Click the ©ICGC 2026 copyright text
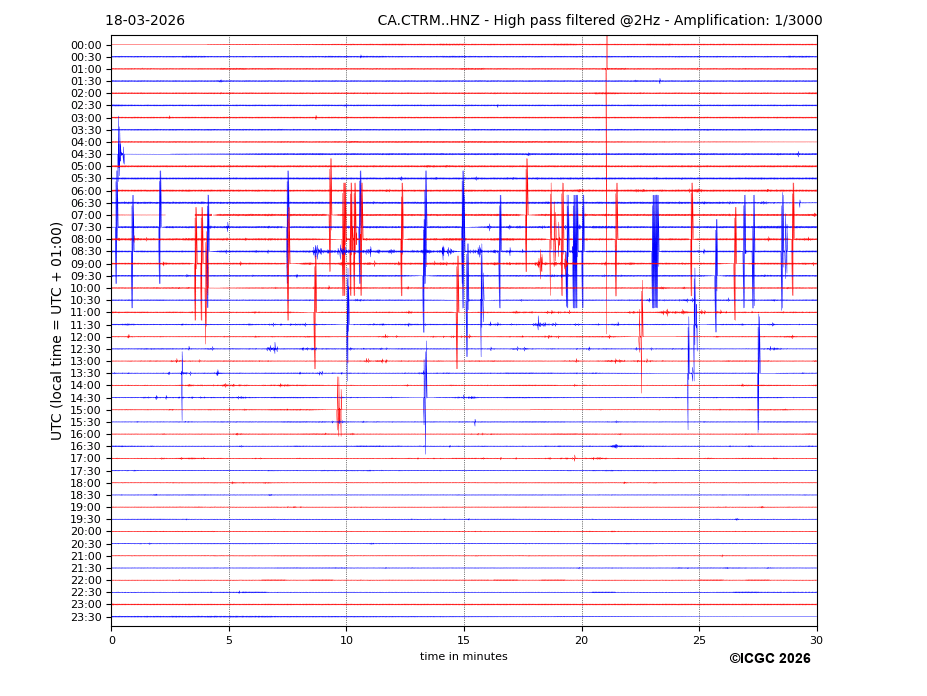 [769, 659]
